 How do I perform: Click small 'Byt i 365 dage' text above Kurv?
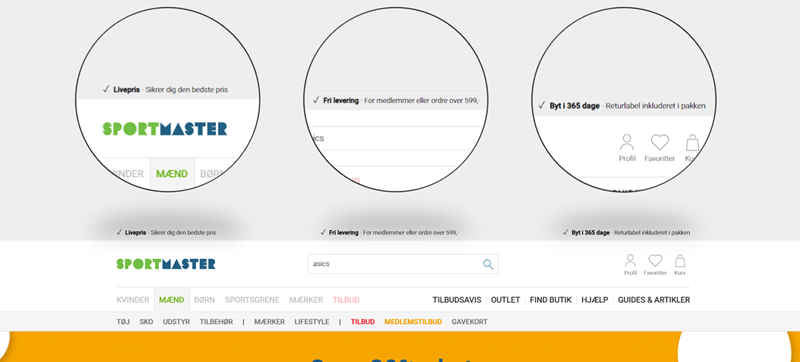click(x=590, y=232)
